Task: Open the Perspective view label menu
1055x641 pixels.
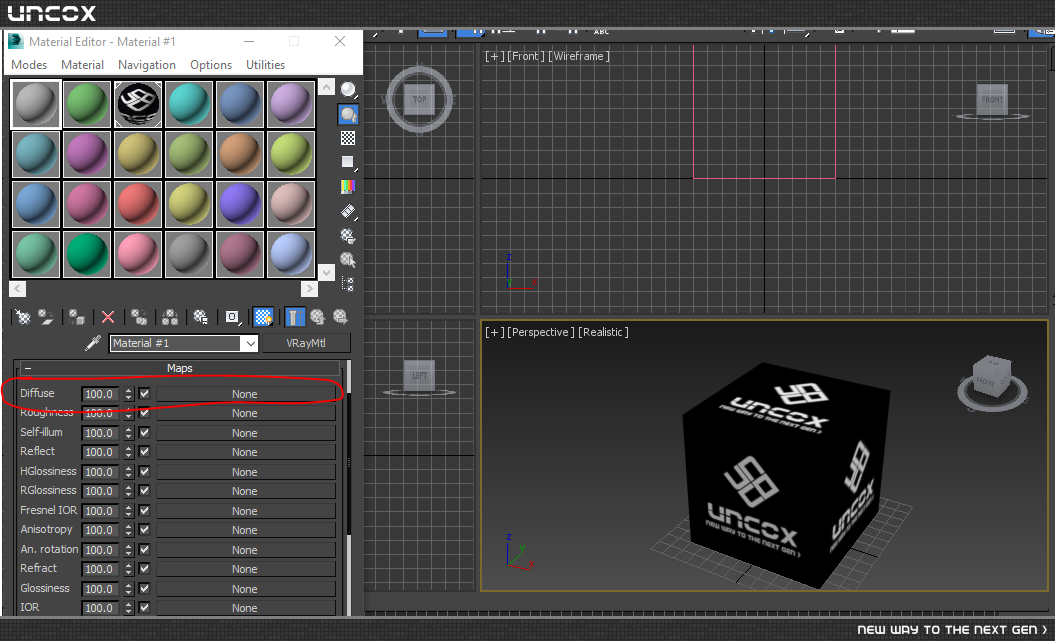Action: coord(541,332)
